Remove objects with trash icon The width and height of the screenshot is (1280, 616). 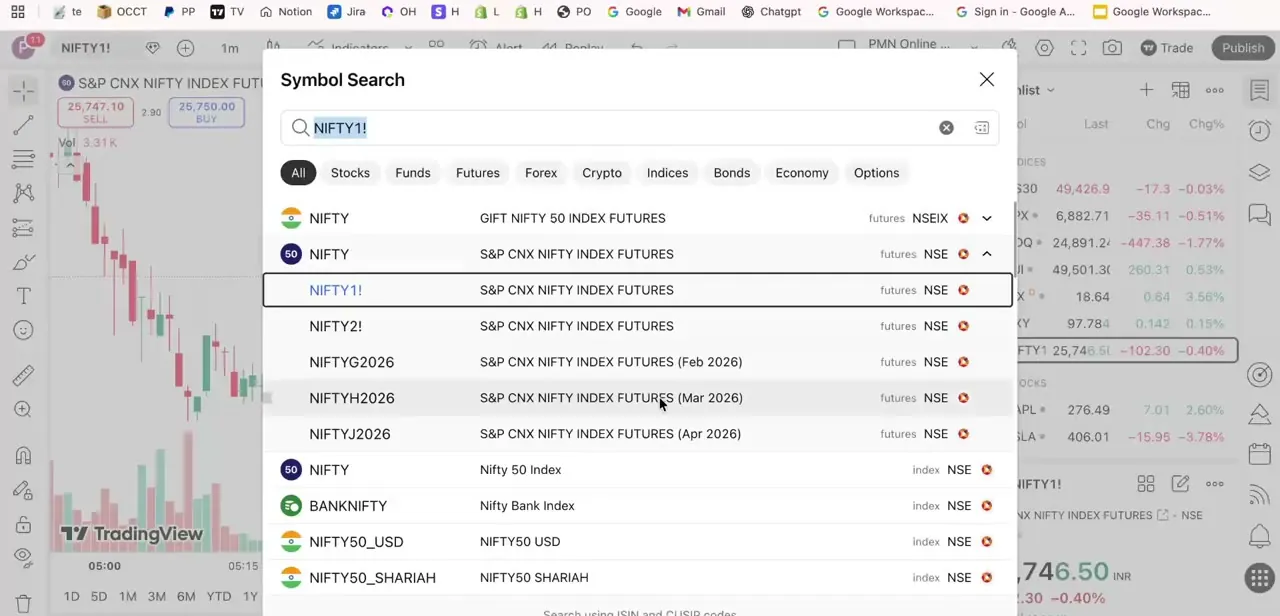coord(24,604)
